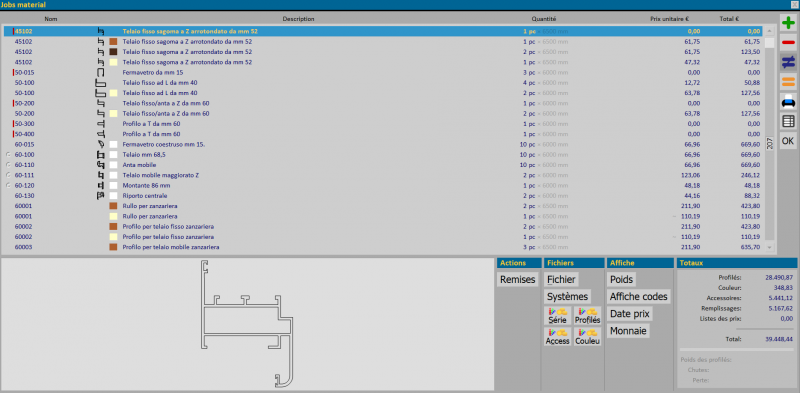Viewport: 800px width, 393px height.
Task: Click the green plus add material icon
Action: coord(788,23)
